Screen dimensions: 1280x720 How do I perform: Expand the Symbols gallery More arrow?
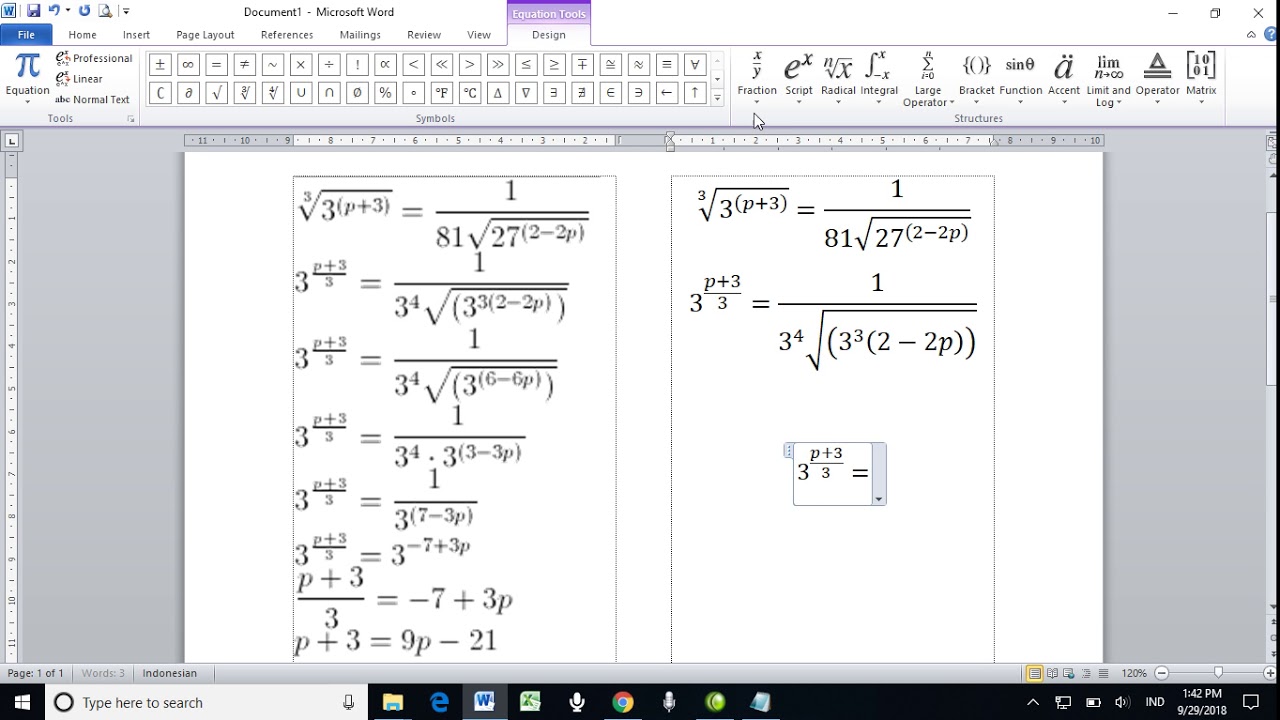[717, 98]
